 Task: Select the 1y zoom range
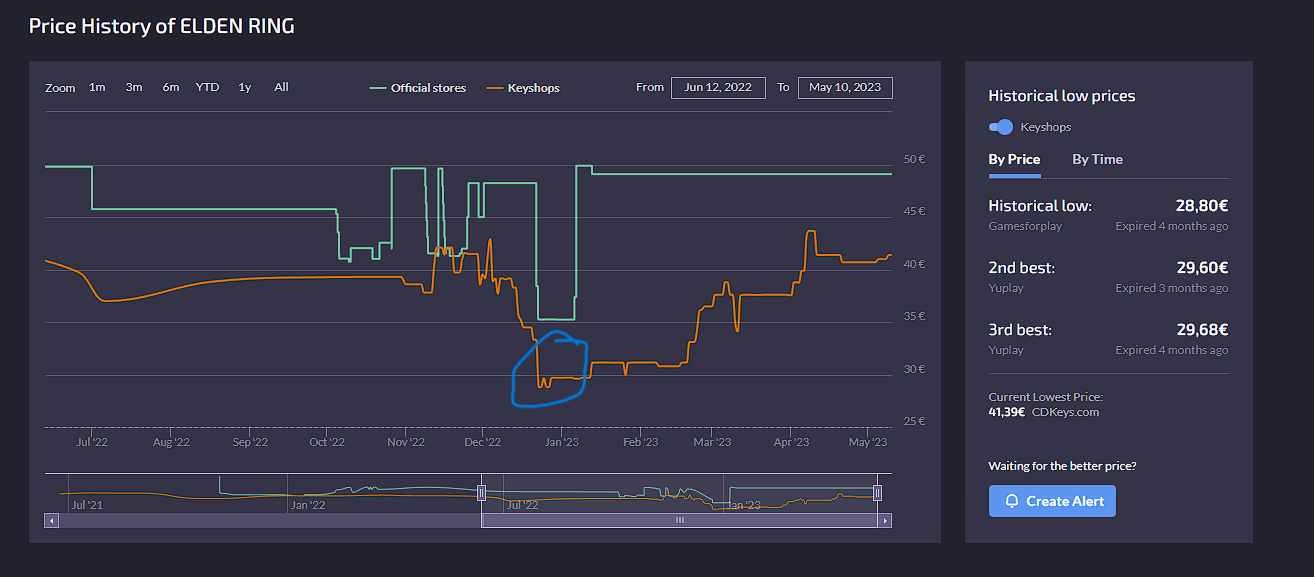pos(244,87)
